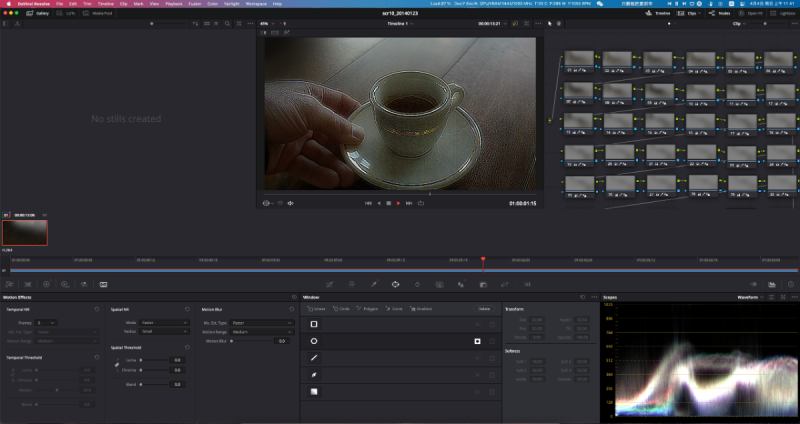This screenshot has width=800, height=424.
Task: Open the Workspace menu
Action: coord(256,4)
